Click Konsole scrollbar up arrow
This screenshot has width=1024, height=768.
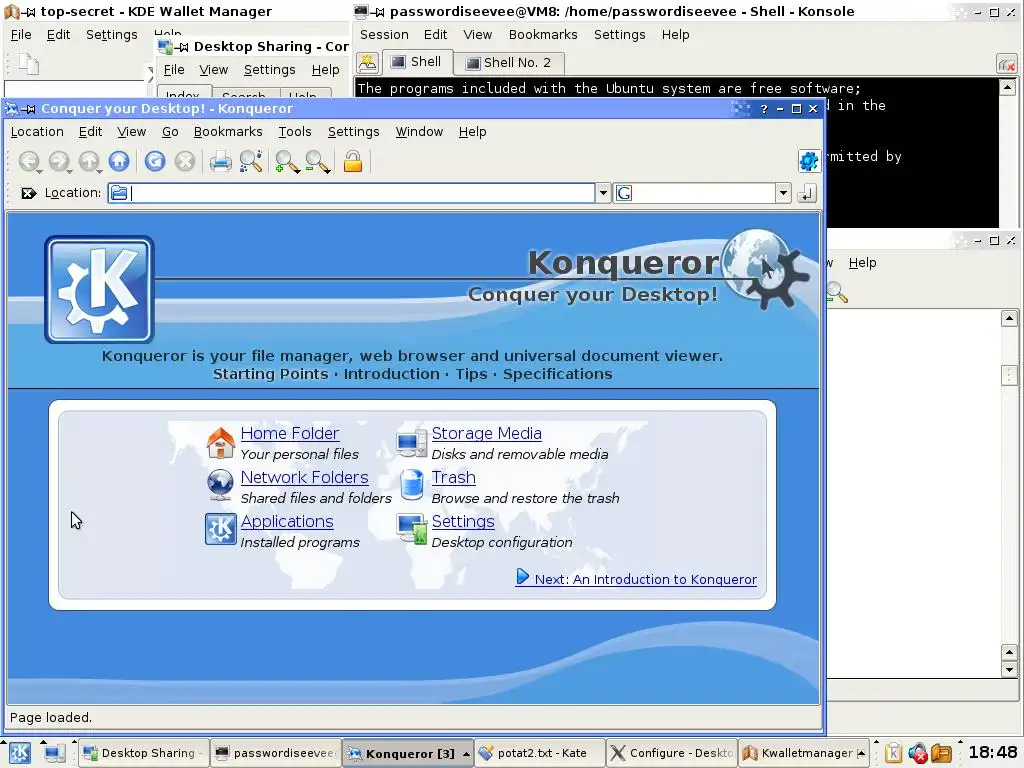[1007, 87]
